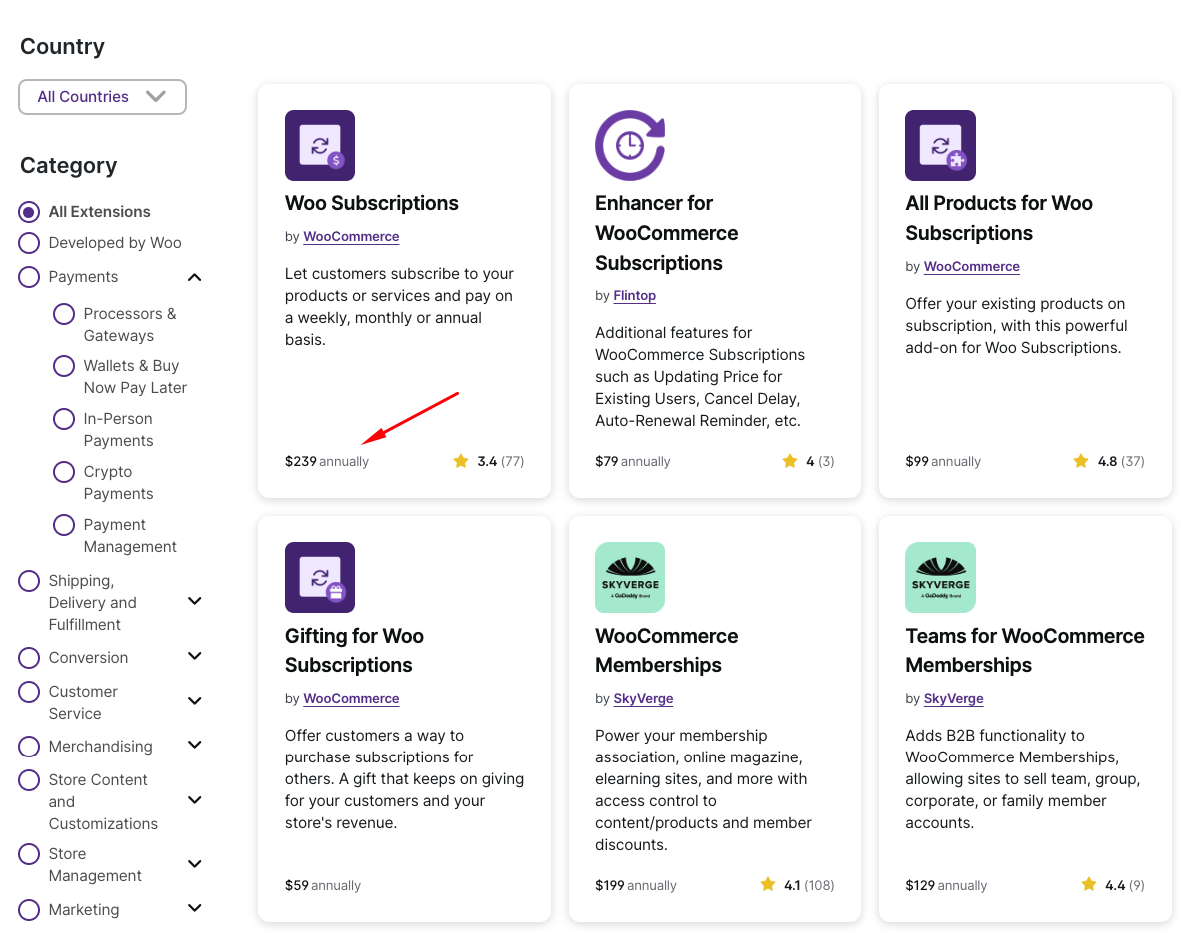Image resolution: width=1181 pixels, height=933 pixels.
Task: Choose the Marketing category radio button
Action: (30, 910)
